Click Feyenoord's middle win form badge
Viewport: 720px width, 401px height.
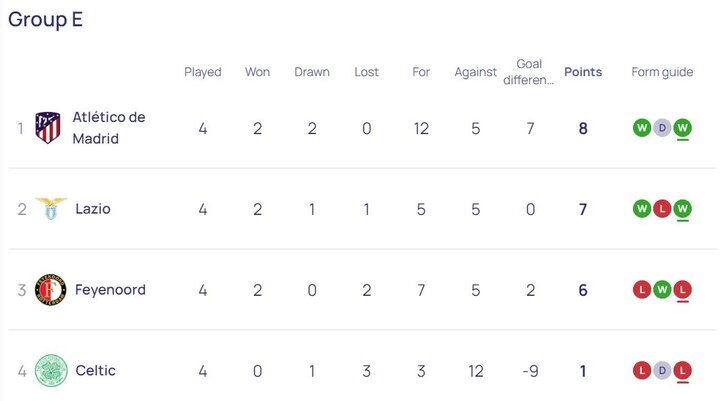pos(662,290)
